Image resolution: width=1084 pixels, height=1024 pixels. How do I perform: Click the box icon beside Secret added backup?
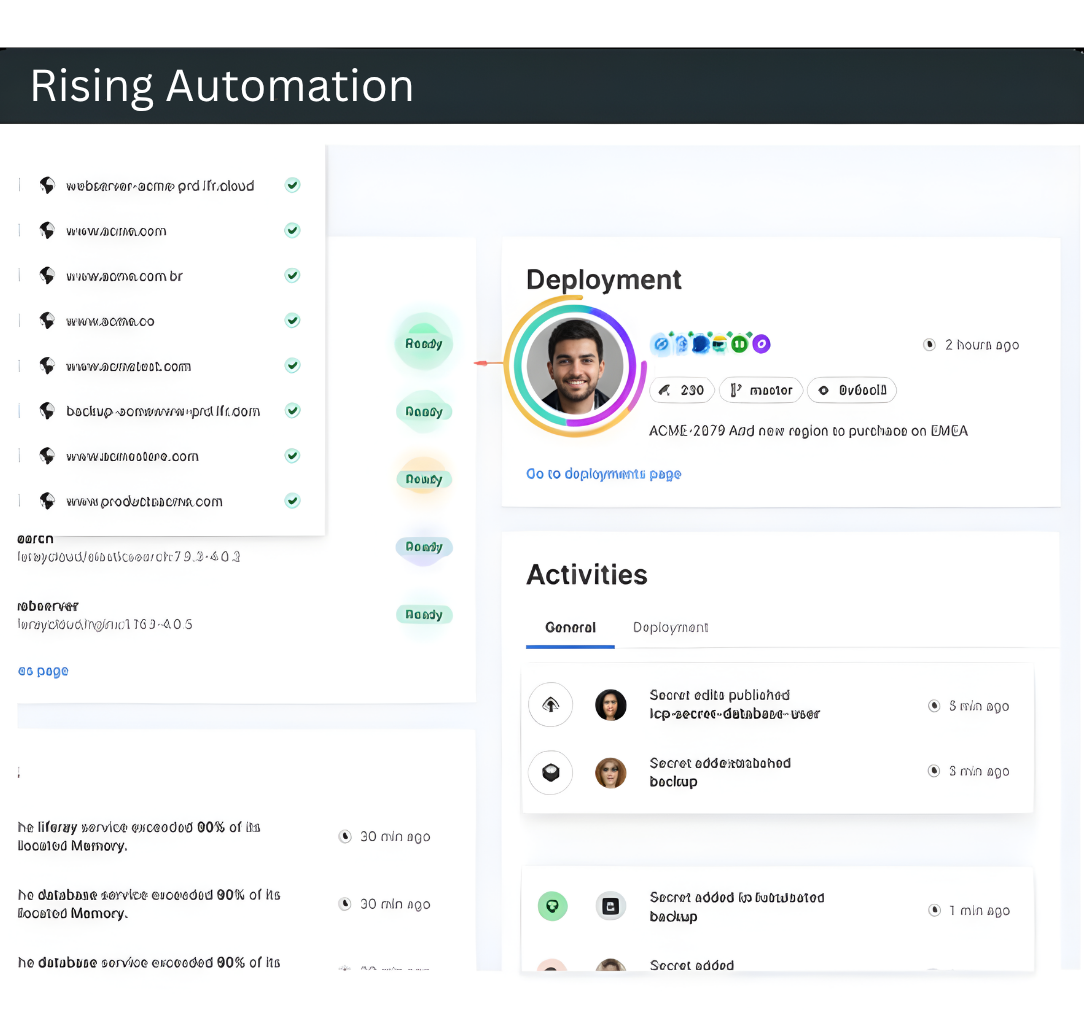[x=550, y=772]
